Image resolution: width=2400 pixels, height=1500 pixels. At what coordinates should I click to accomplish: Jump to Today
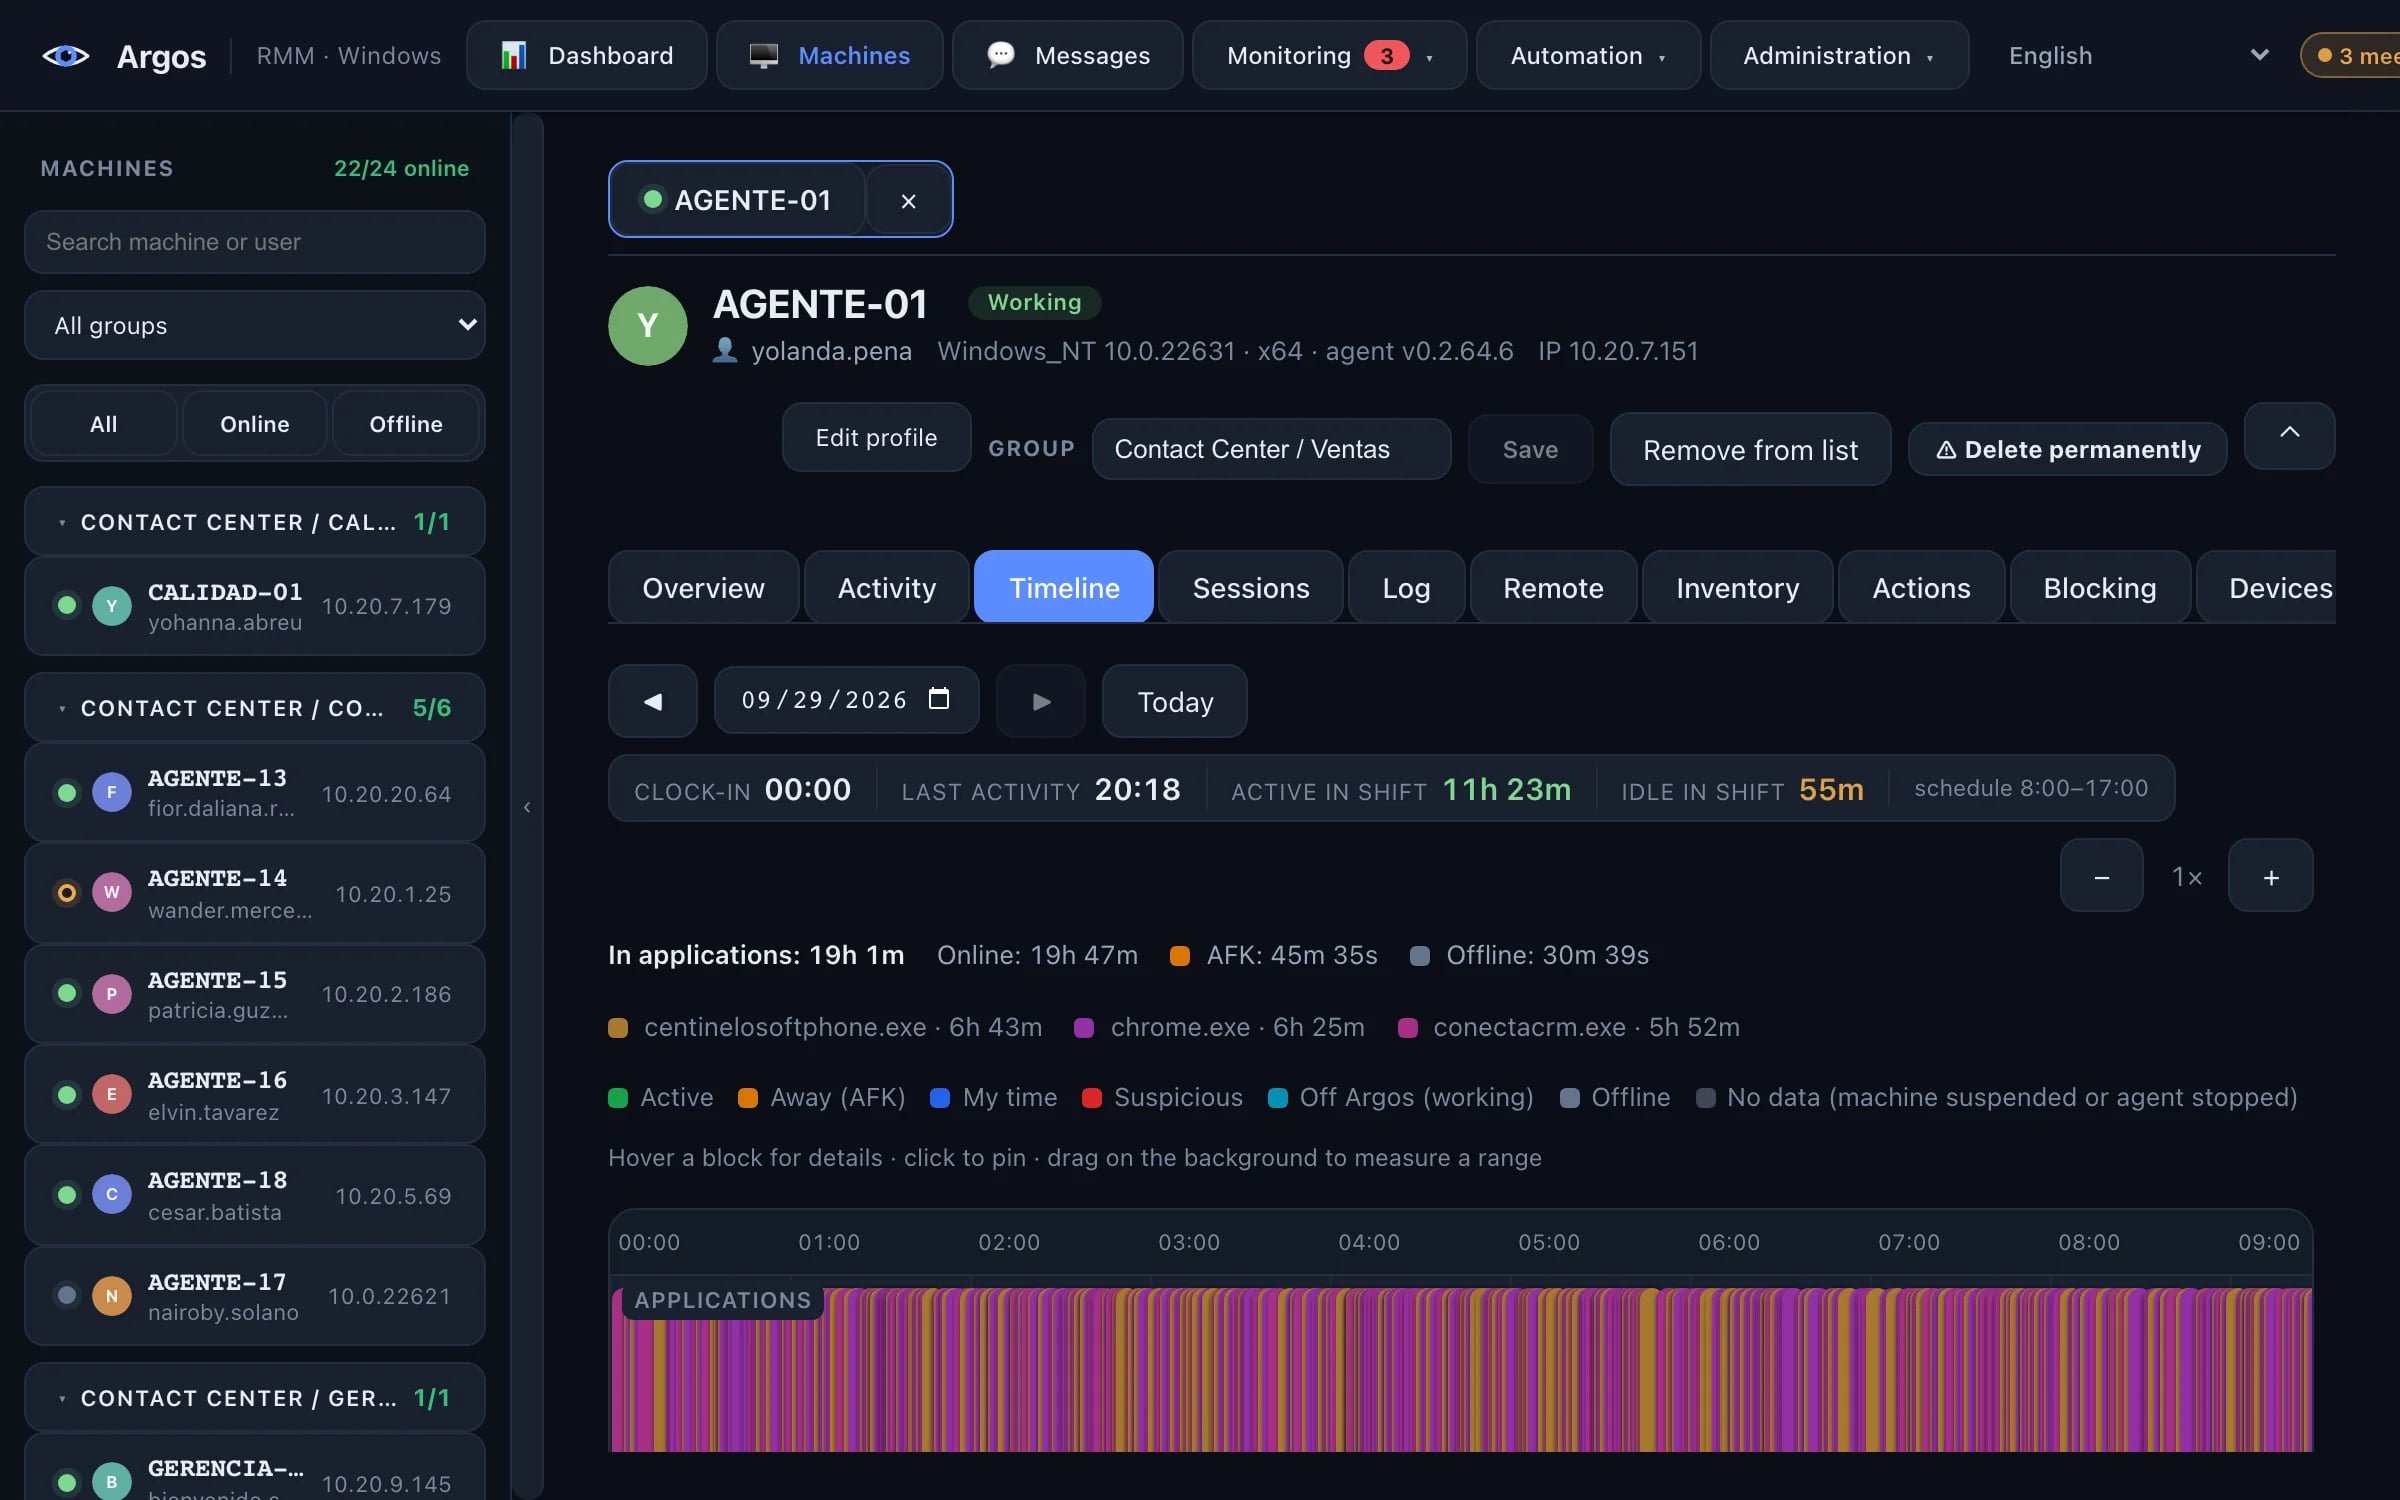coord(1175,702)
